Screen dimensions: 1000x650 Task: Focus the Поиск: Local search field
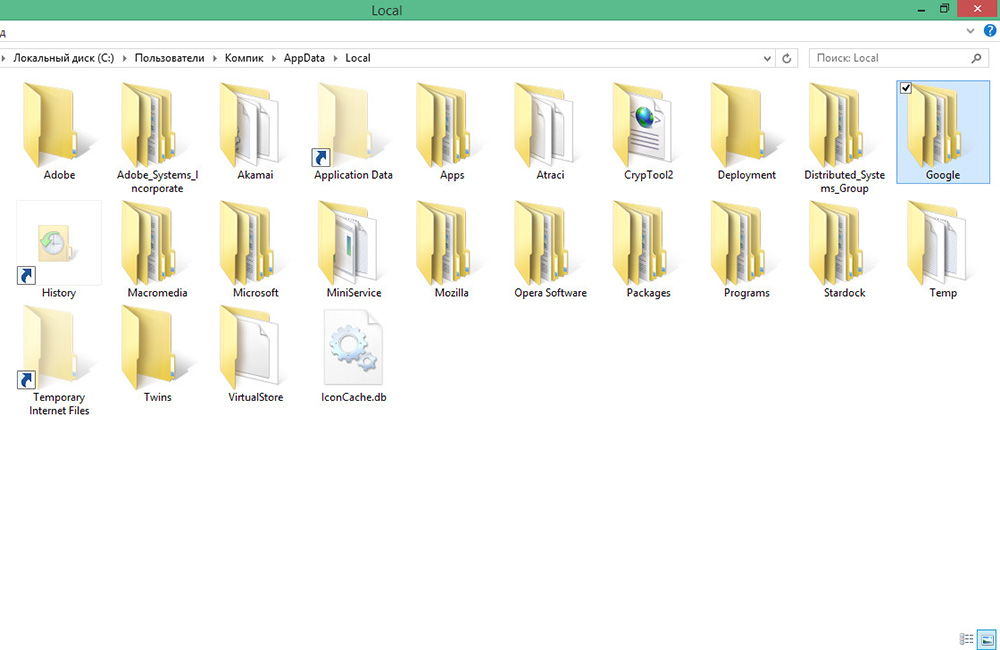pyautogui.click(x=890, y=58)
